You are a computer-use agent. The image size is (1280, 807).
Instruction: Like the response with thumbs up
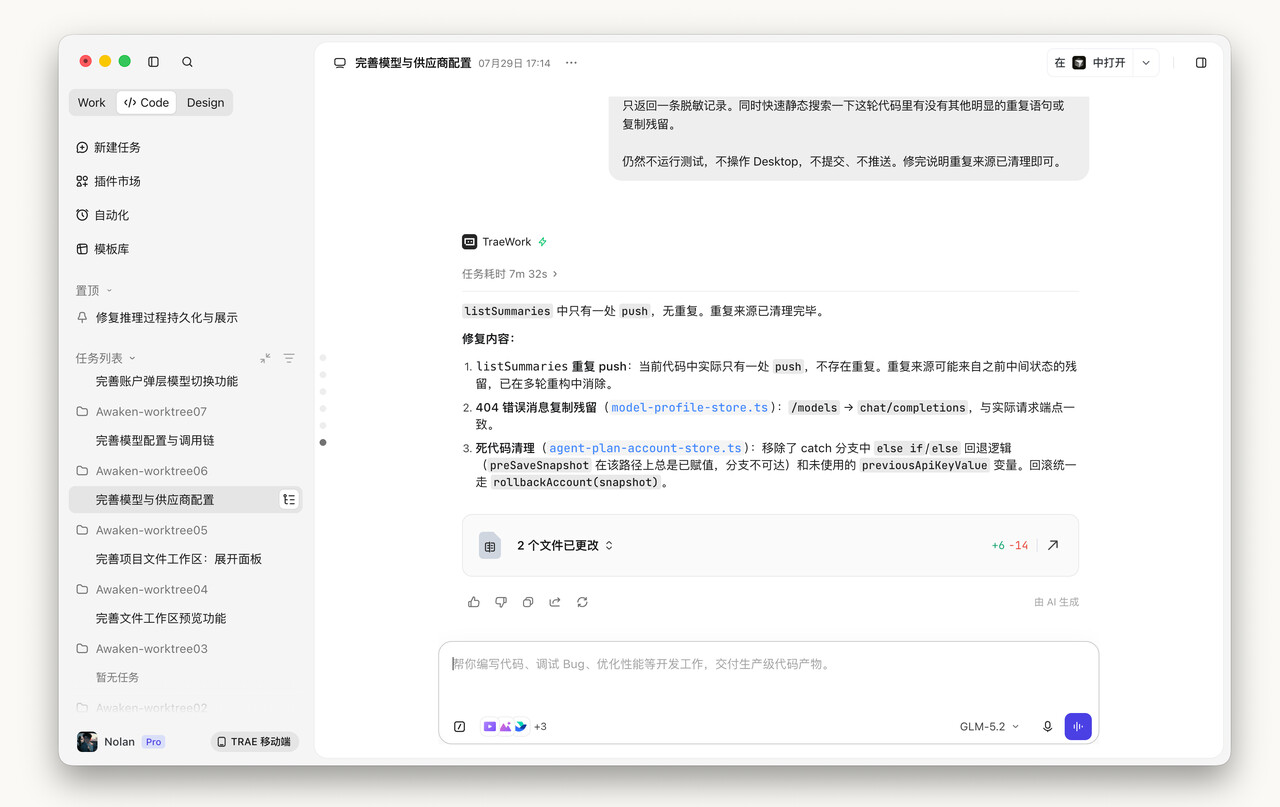tap(474, 602)
